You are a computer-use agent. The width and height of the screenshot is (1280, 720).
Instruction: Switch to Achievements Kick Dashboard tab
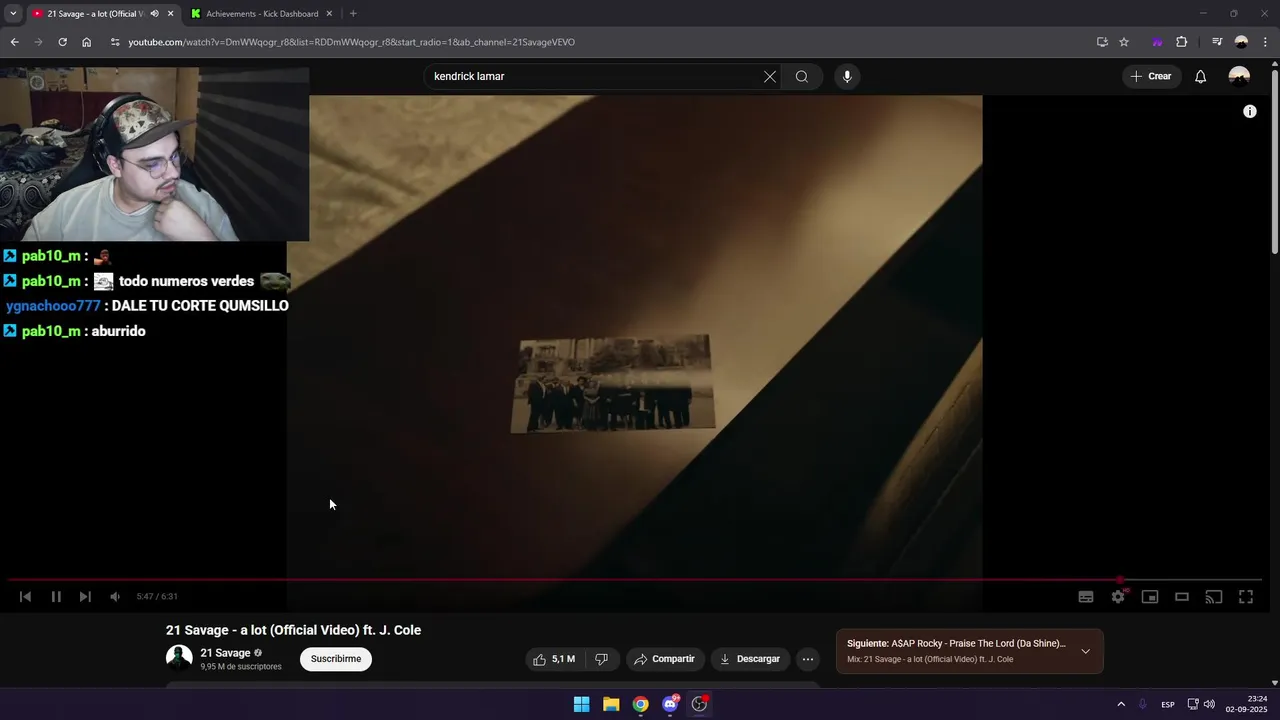pos(262,14)
